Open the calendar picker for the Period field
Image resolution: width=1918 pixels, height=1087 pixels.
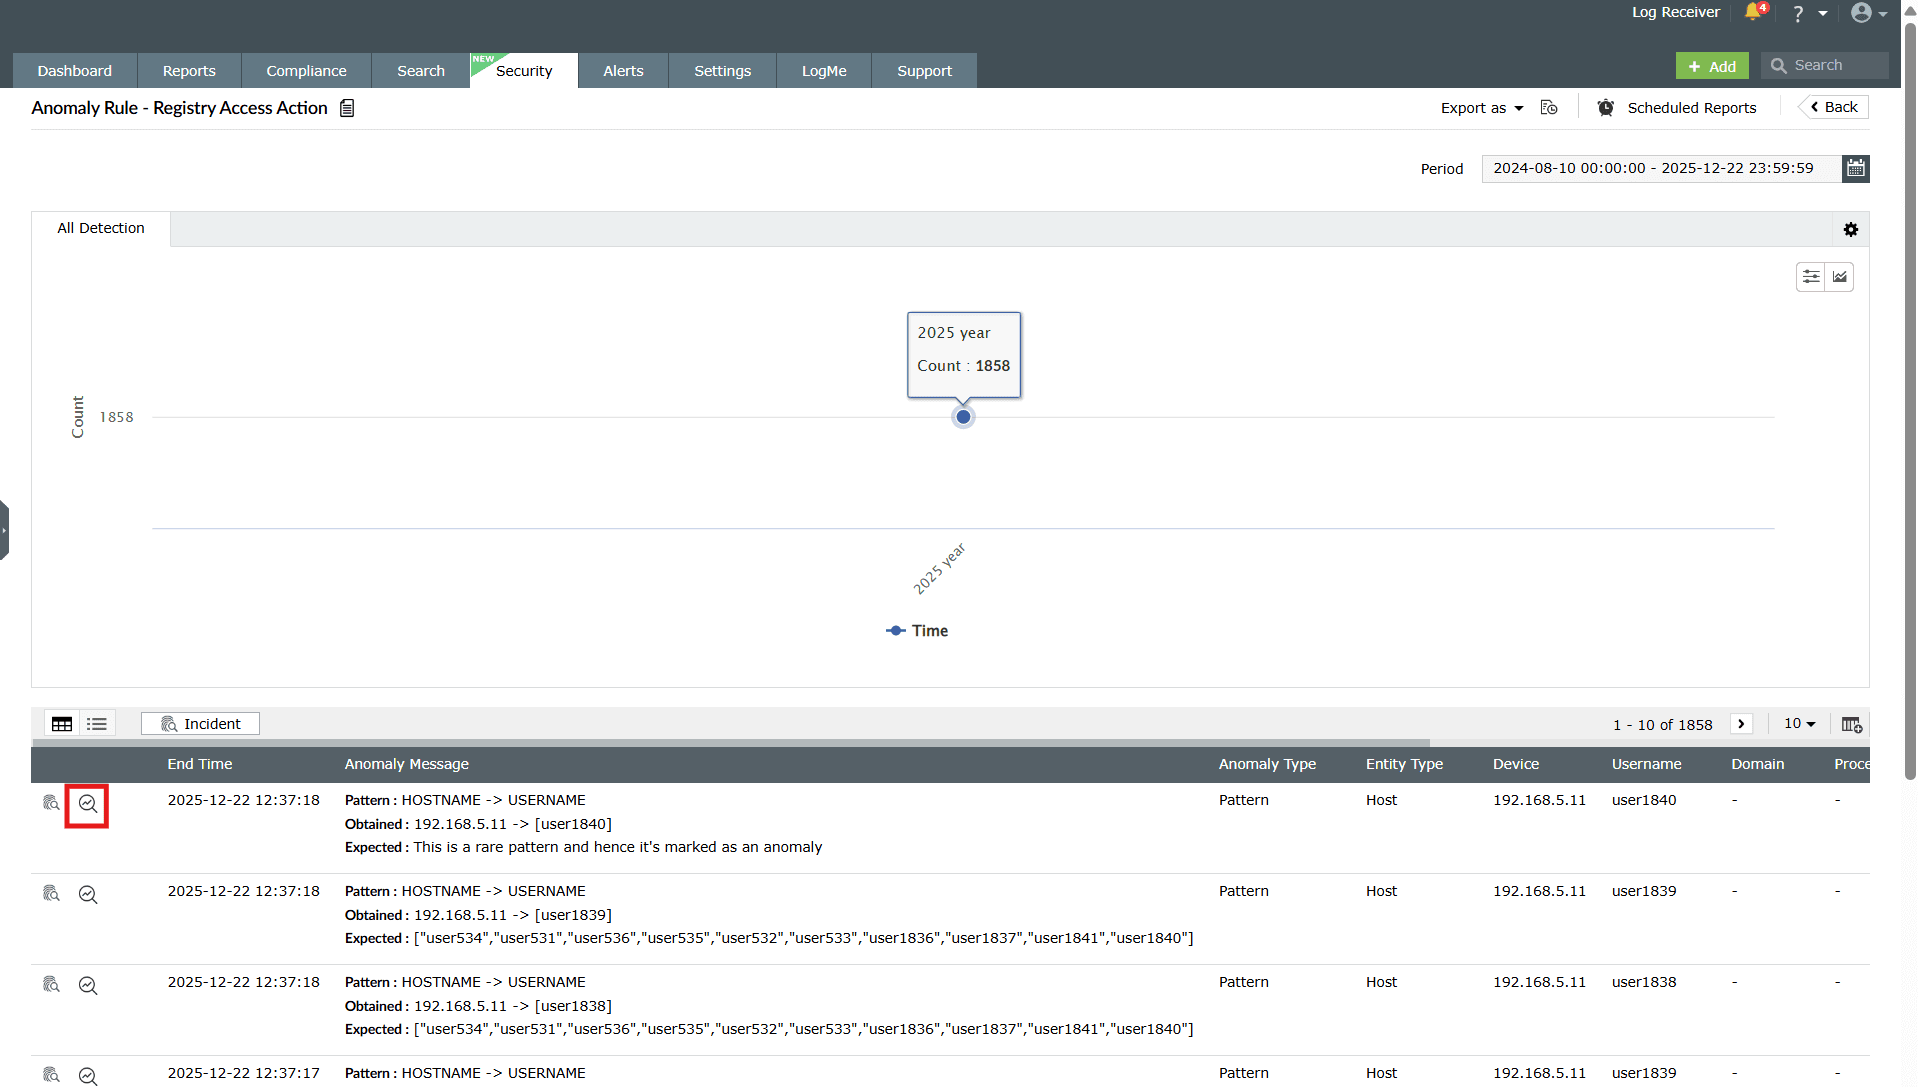point(1856,168)
